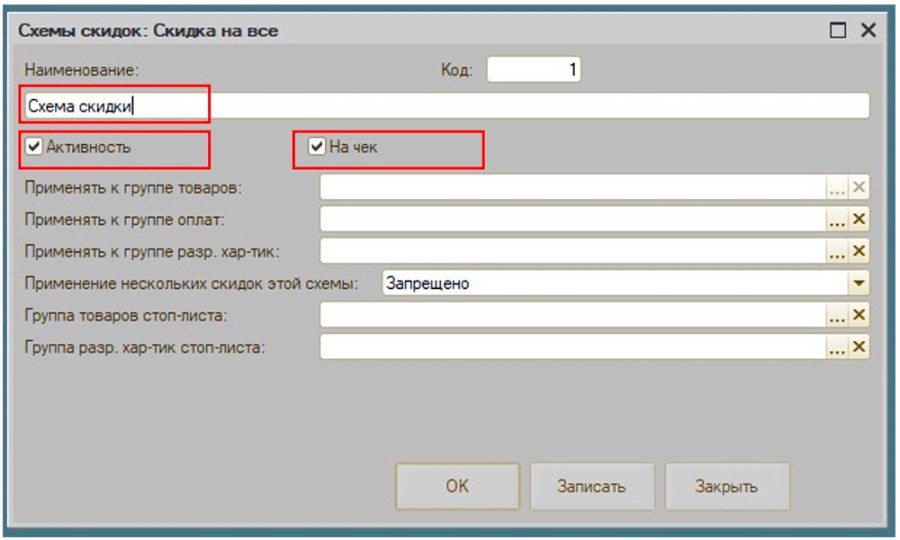Open selection for группе разр. хар-тик
The image size is (900, 540).
pyautogui.click(x=837, y=251)
